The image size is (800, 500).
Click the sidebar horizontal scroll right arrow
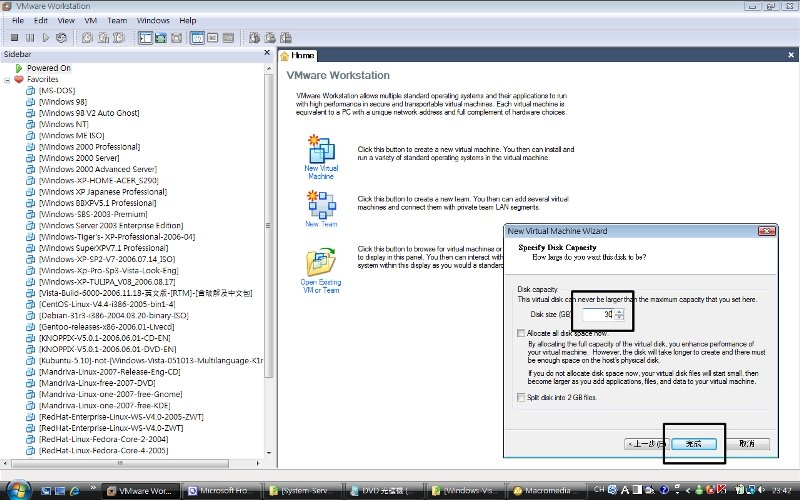(x=258, y=463)
